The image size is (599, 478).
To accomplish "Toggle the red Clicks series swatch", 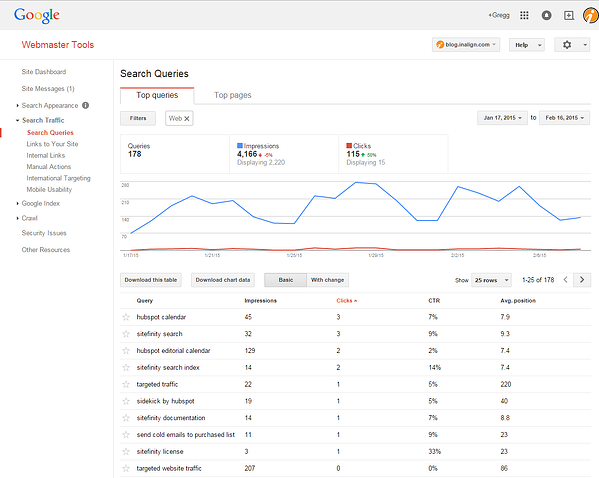I will click(x=349, y=146).
